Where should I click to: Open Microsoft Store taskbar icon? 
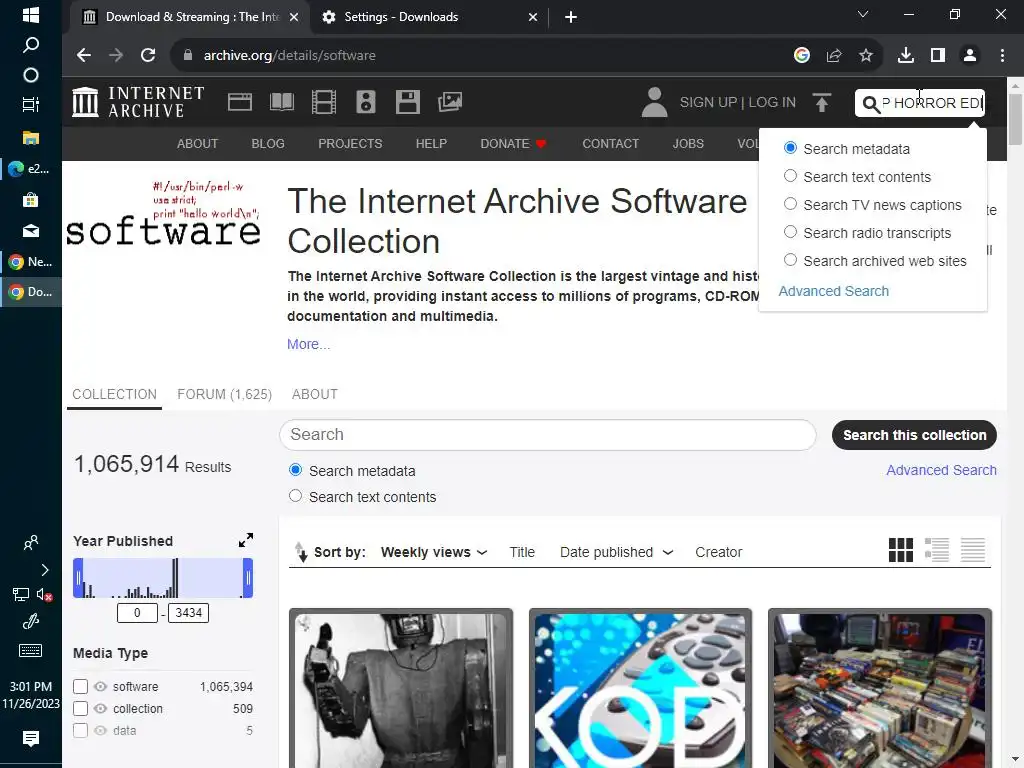(31, 200)
